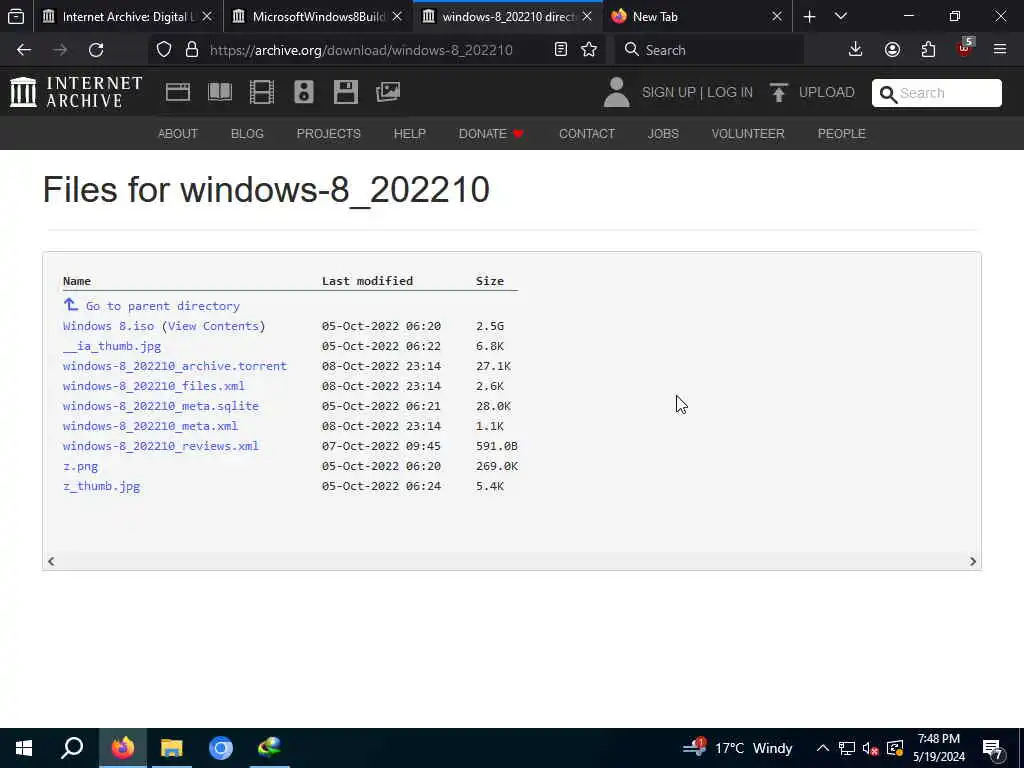Viewport: 1024px width, 768px height.
Task: Click UPLOAD link text
Action: pyautogui.click(x=826, y=92)
